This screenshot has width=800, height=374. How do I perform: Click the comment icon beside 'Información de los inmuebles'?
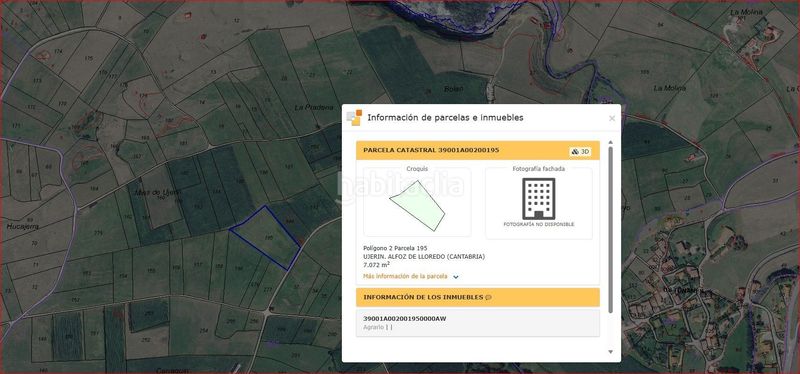488,297
